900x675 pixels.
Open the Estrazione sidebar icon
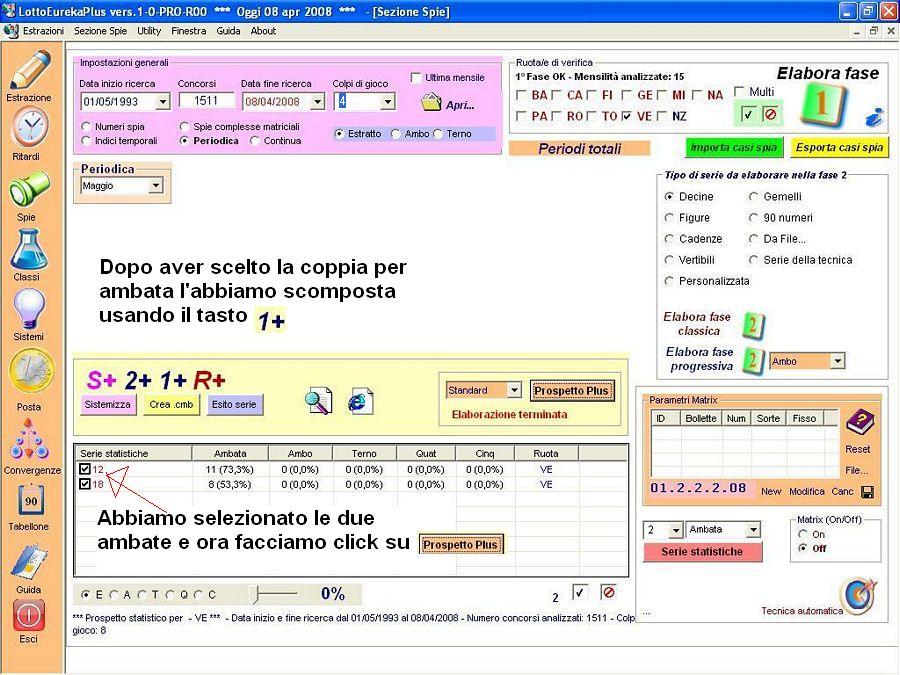point(30,70)
